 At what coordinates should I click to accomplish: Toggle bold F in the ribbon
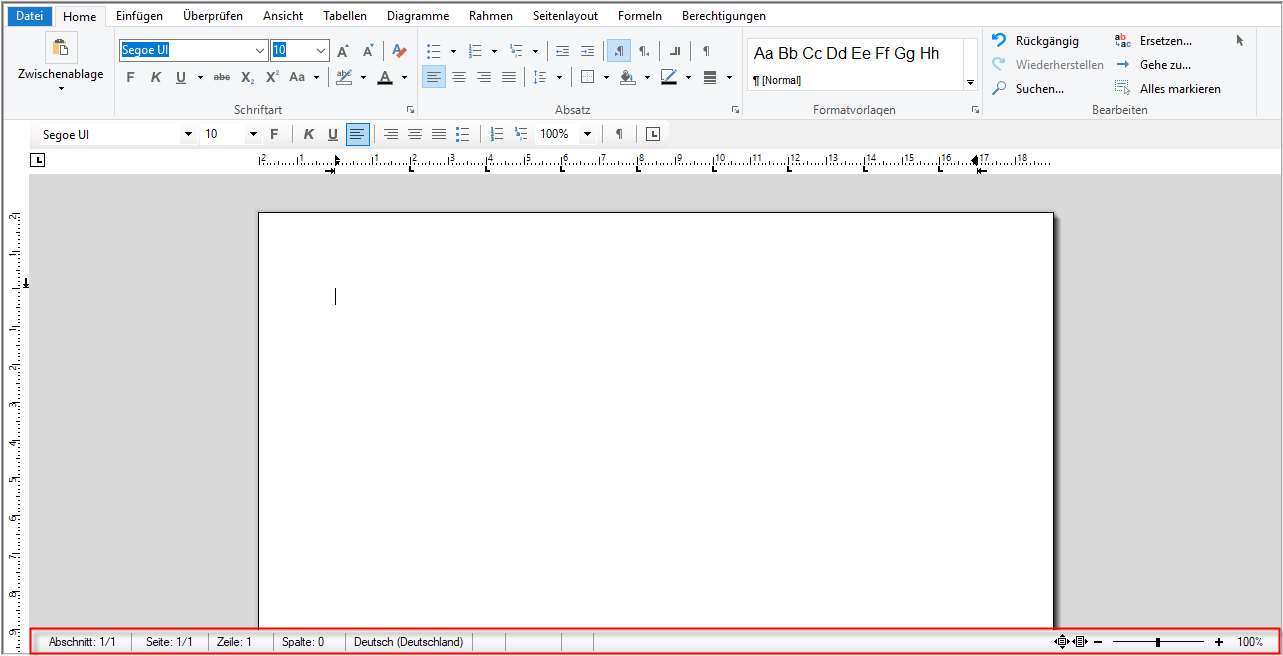pos(130,77)
